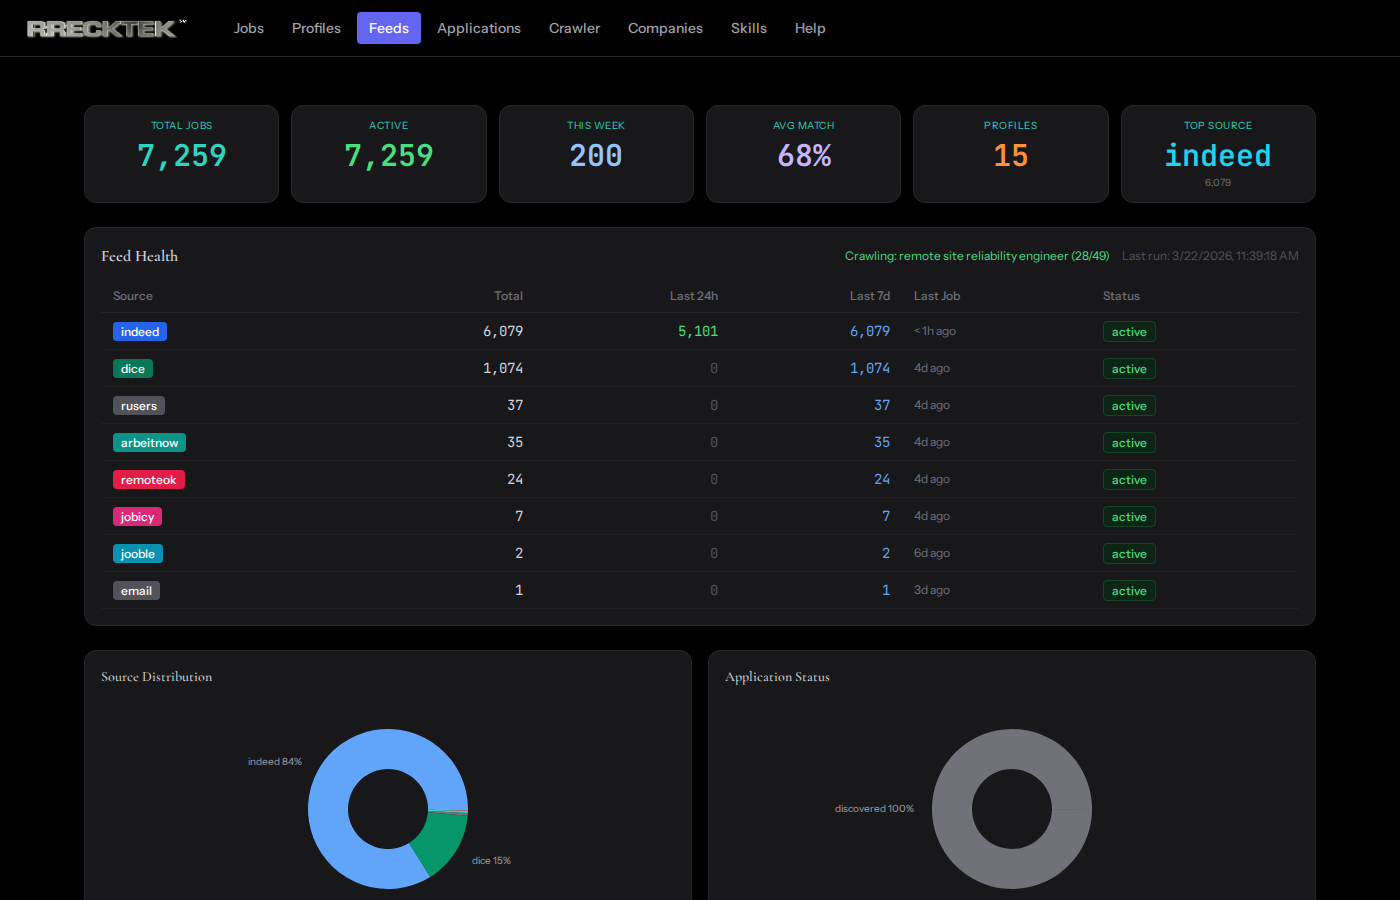The height and width of the screenshot is (900, 1400).
Task: Click the jooble source badge
Action: (x=138, y=554)
